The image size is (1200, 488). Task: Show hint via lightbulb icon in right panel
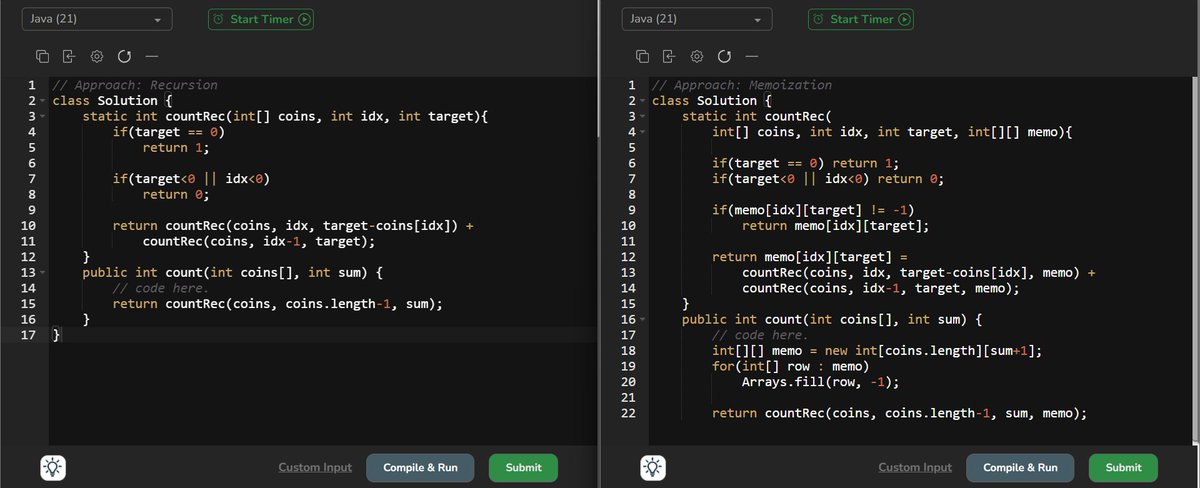(x=653, y=467)
